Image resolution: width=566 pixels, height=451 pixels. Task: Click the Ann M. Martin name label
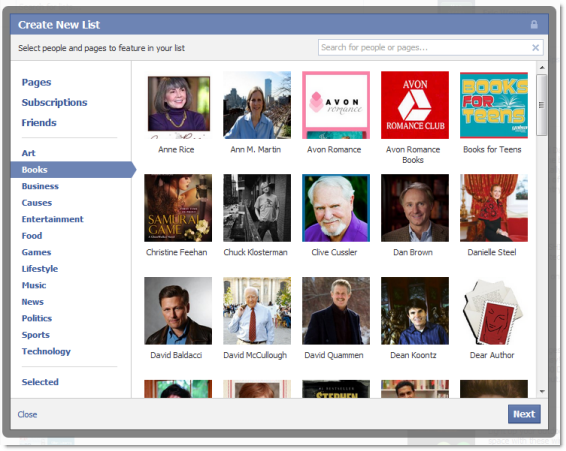256,149
